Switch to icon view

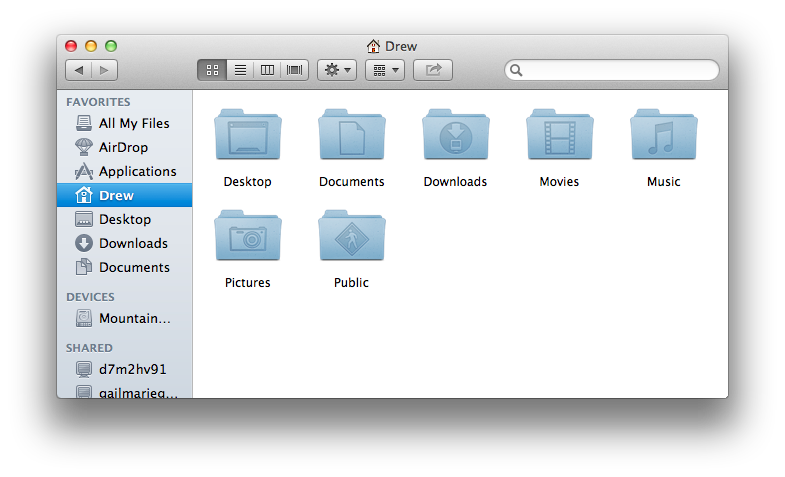coord(212,70)
